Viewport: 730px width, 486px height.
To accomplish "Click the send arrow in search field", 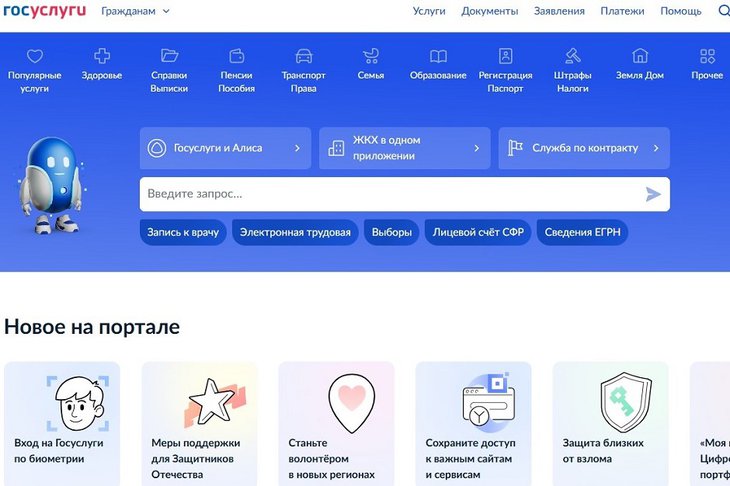I will tap(653, 194).
